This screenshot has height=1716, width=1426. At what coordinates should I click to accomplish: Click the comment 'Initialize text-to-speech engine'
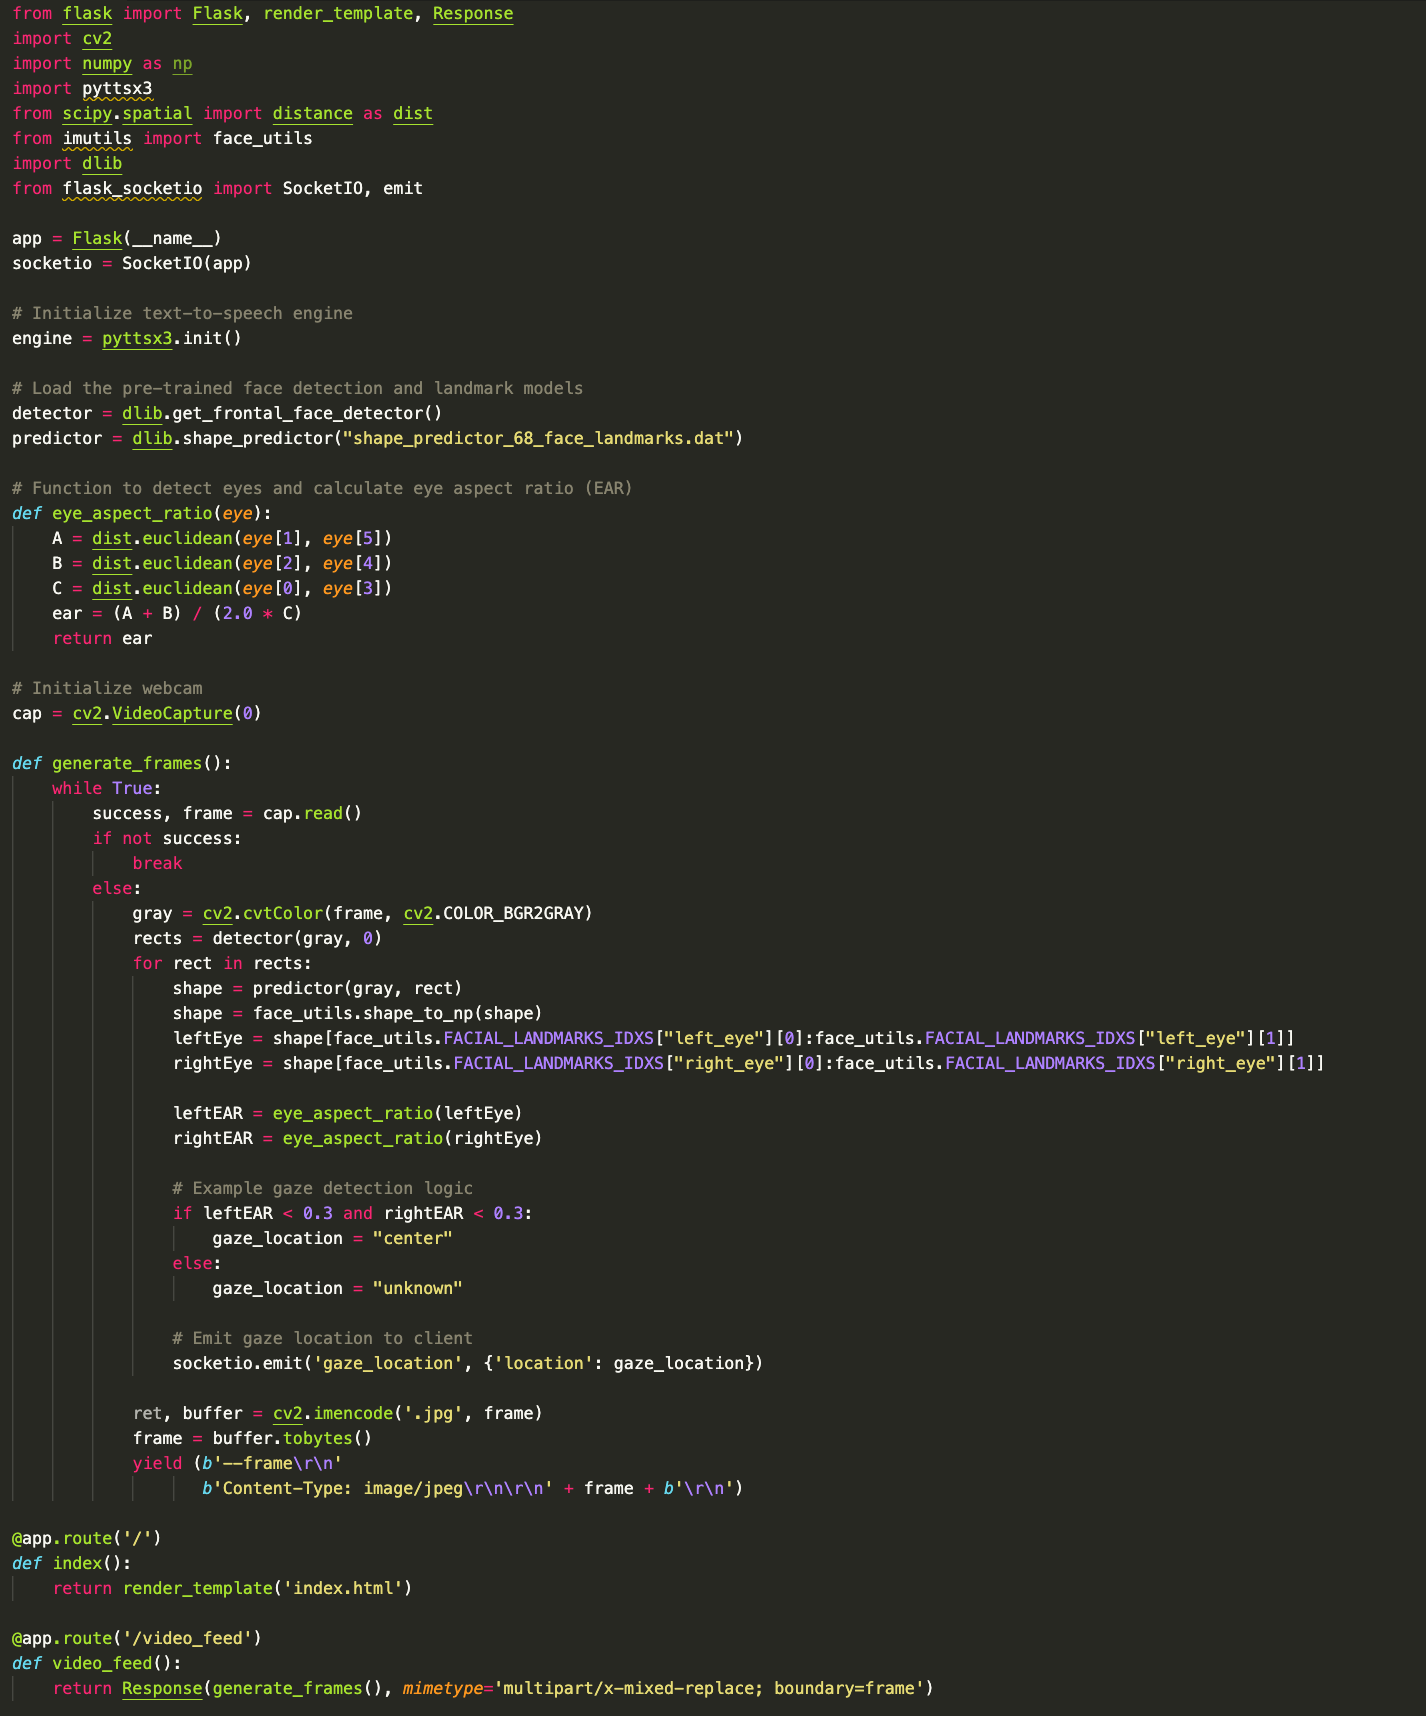point(182,314)
